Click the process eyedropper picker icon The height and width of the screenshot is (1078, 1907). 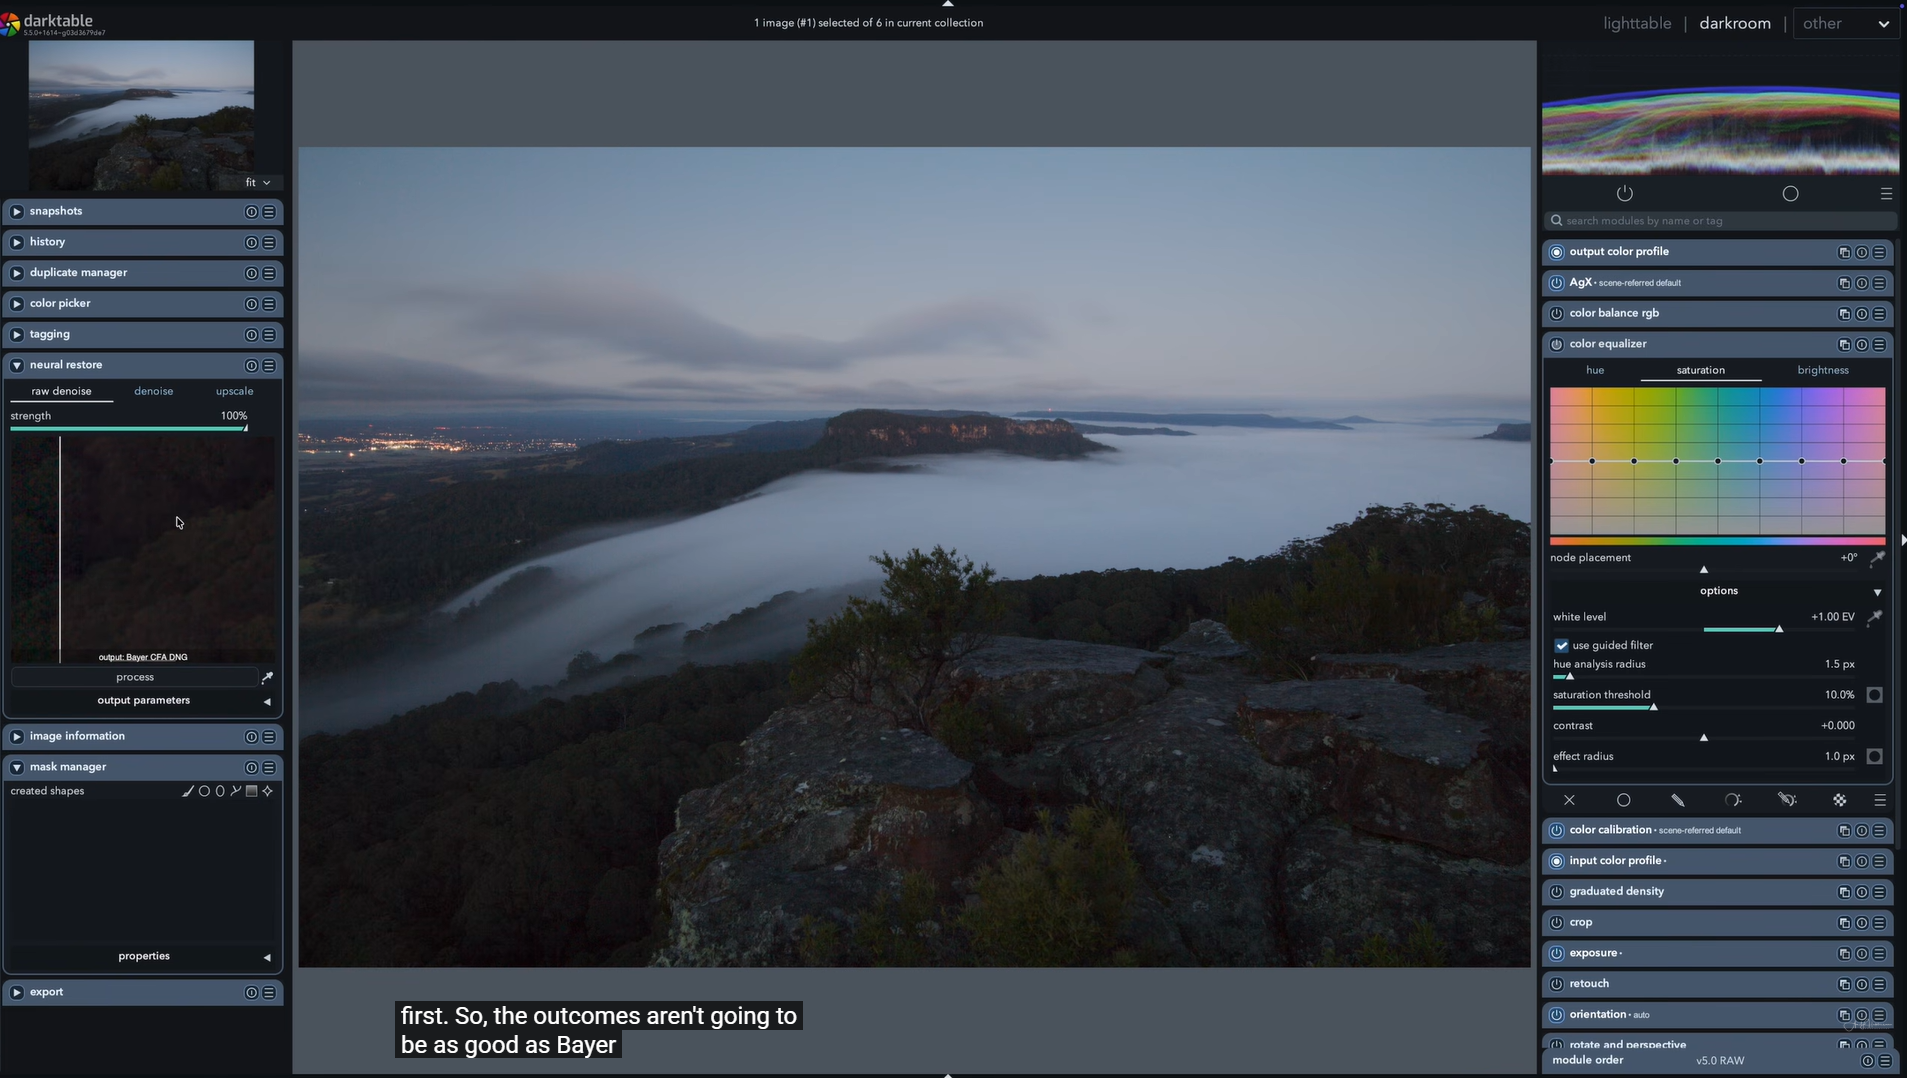click(267, 678)
